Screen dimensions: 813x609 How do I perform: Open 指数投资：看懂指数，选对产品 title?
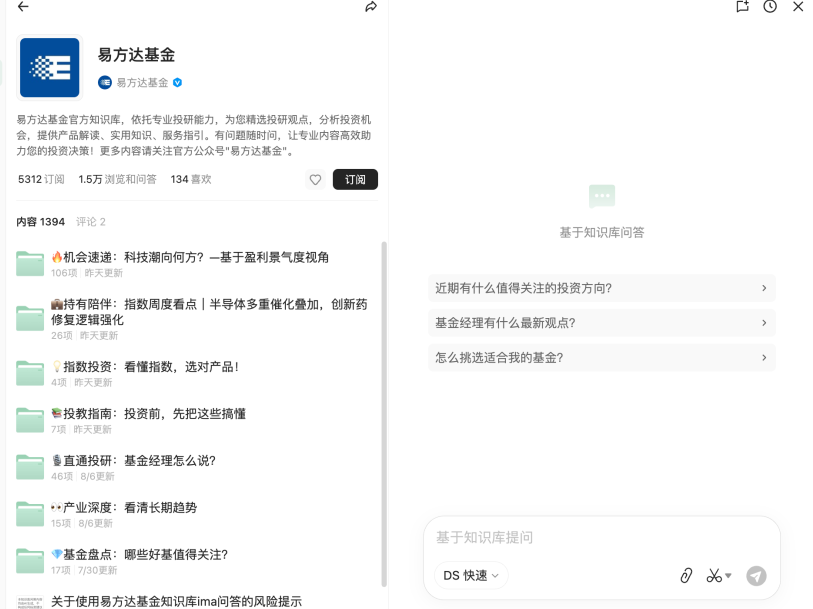(145, 367)
